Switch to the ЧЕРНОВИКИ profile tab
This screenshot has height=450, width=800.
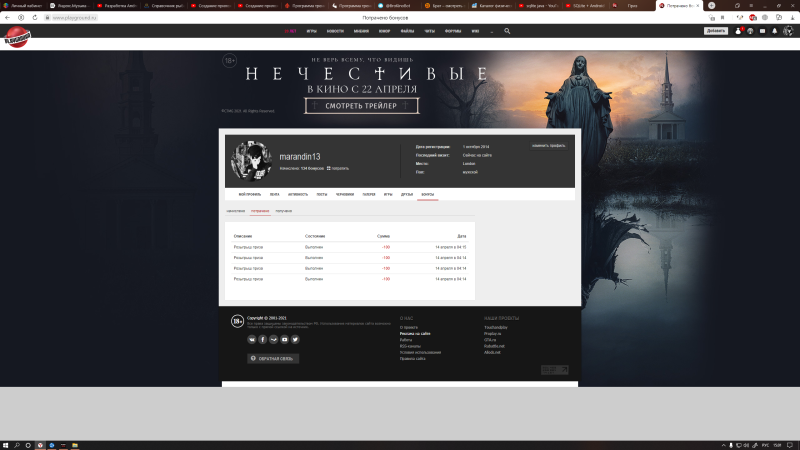tap(345, 194)
